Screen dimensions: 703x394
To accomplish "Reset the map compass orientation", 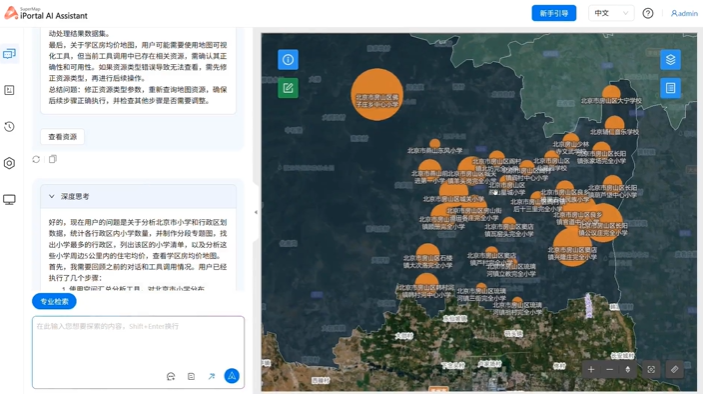I will pos(628,369).
